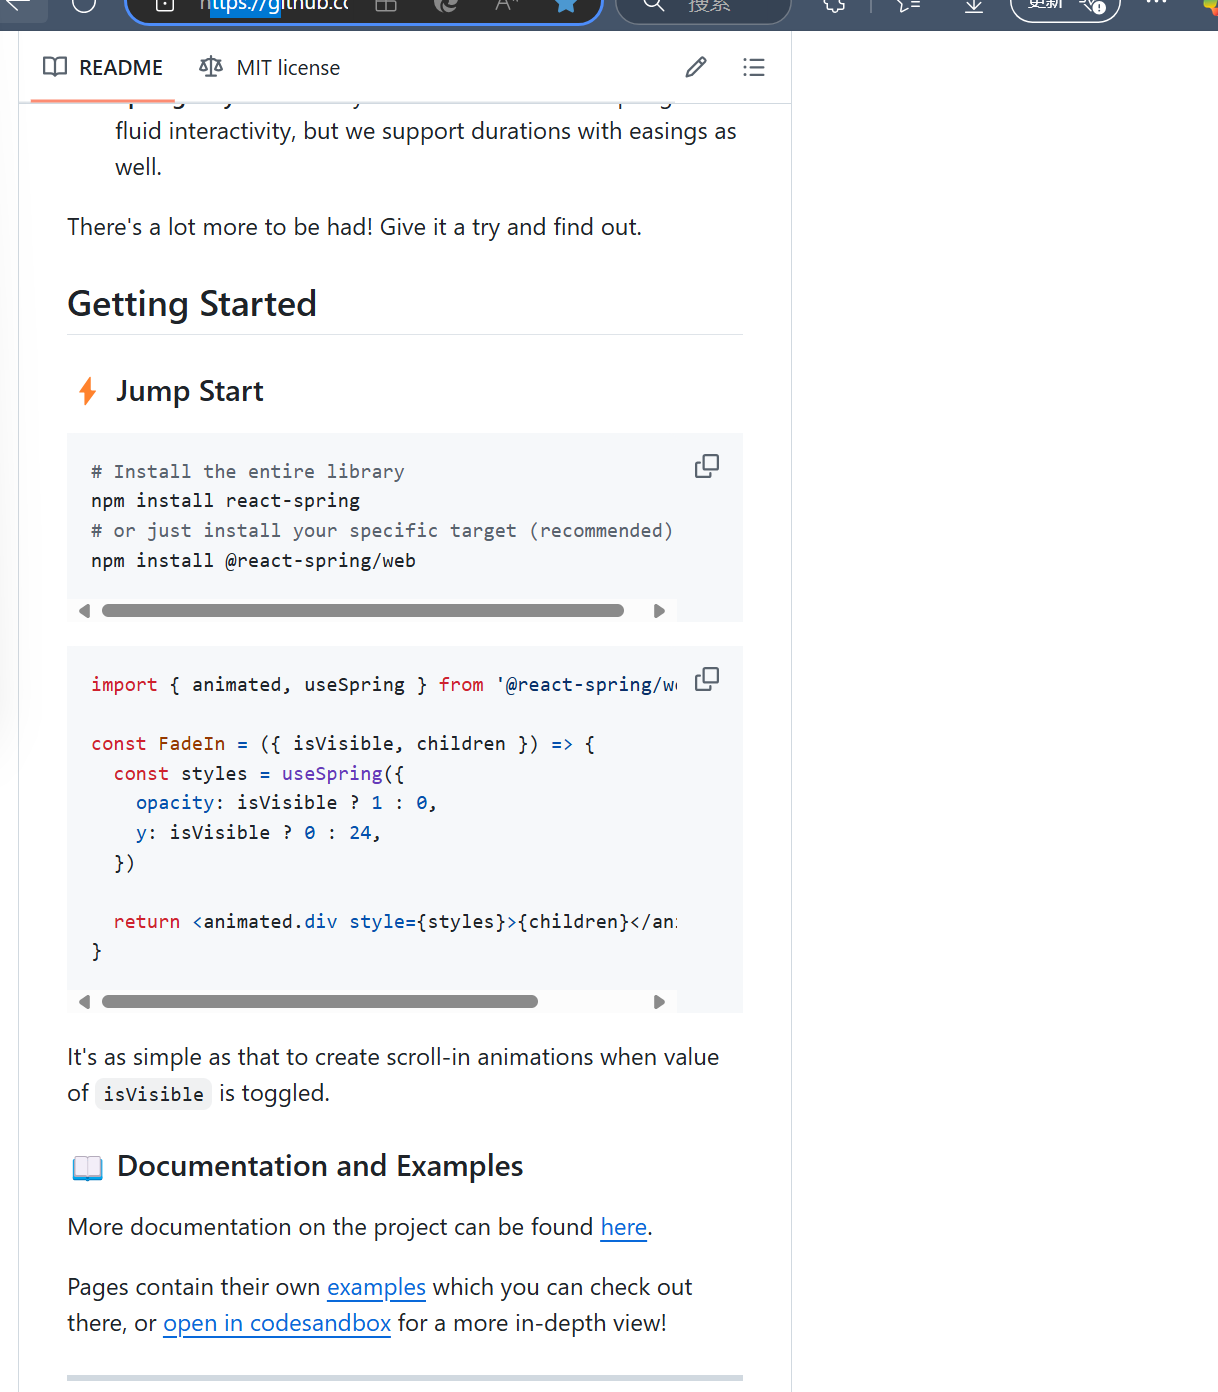Open the README outline list icon

[754, 67]
